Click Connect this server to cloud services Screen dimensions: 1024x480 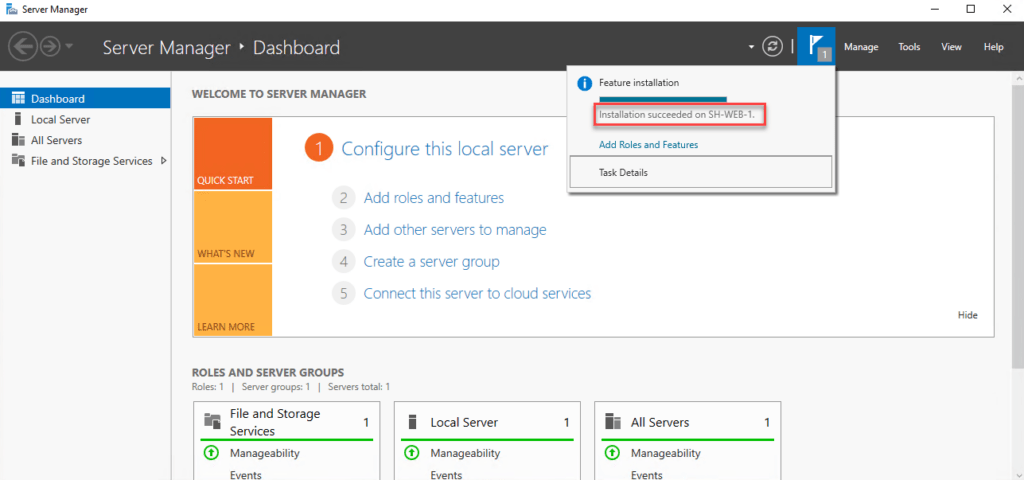[x=477, y=294]
